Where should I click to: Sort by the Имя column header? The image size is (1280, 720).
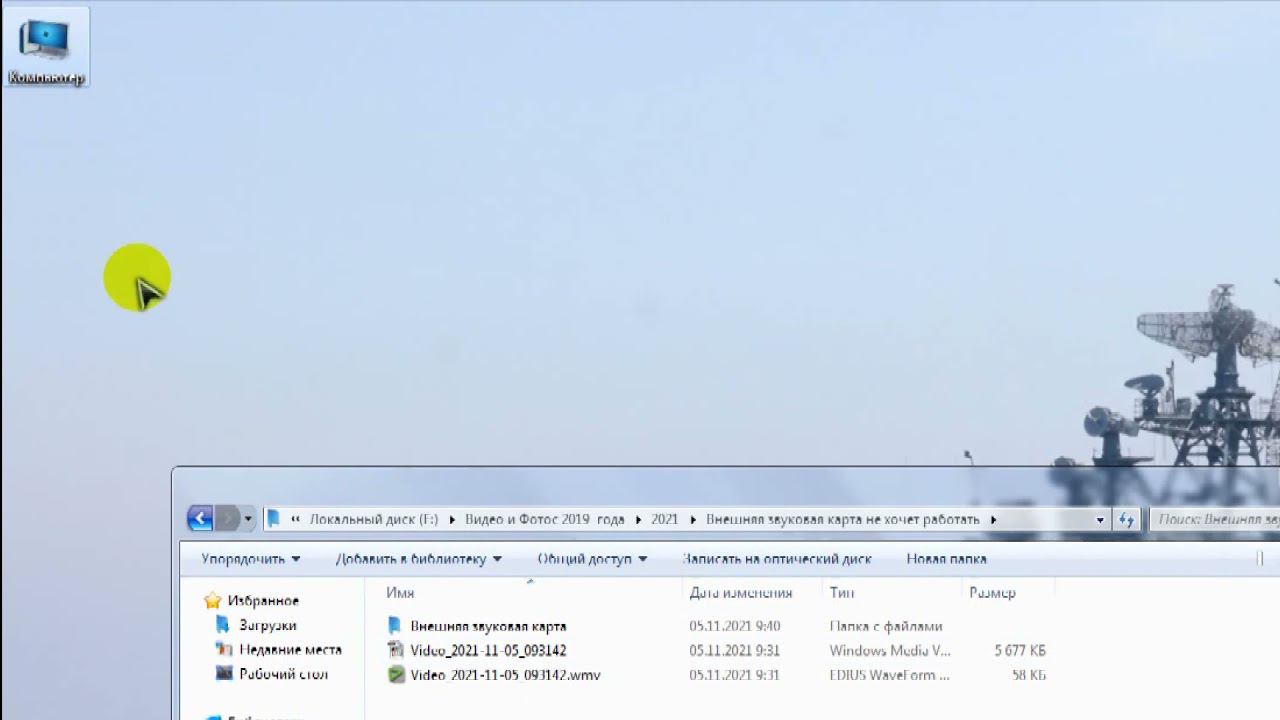click(400, 593)
